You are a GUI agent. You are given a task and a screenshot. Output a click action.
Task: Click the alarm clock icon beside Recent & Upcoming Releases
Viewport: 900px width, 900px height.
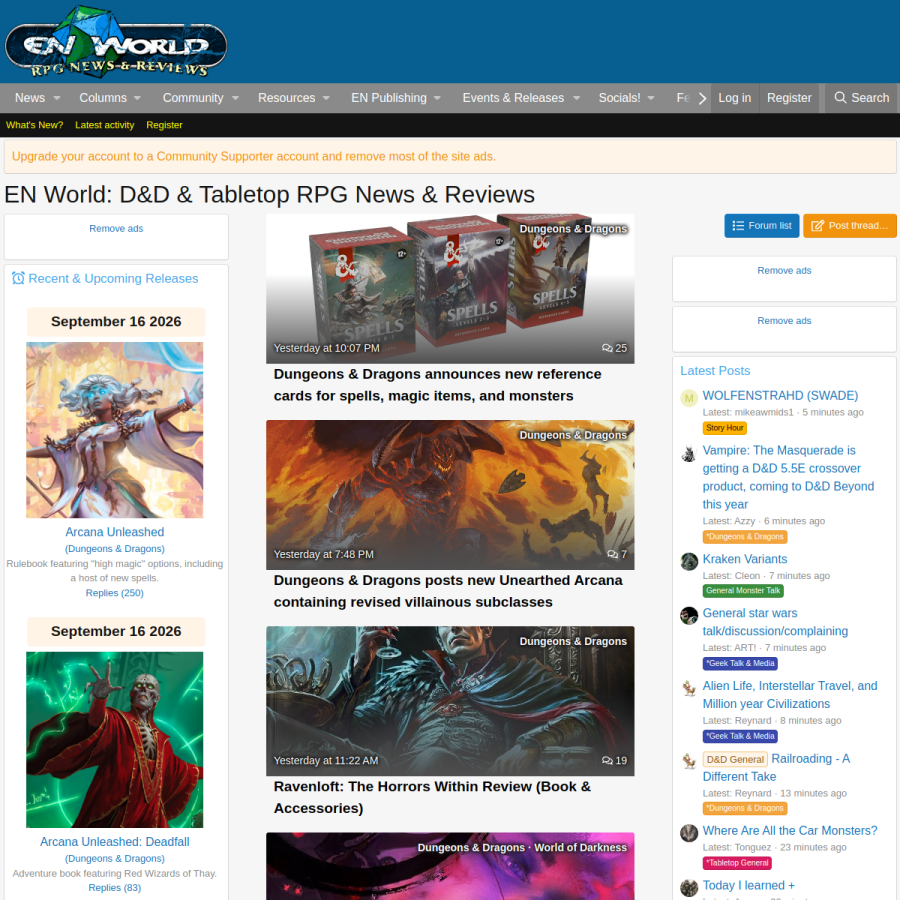[x=18, y=278]
